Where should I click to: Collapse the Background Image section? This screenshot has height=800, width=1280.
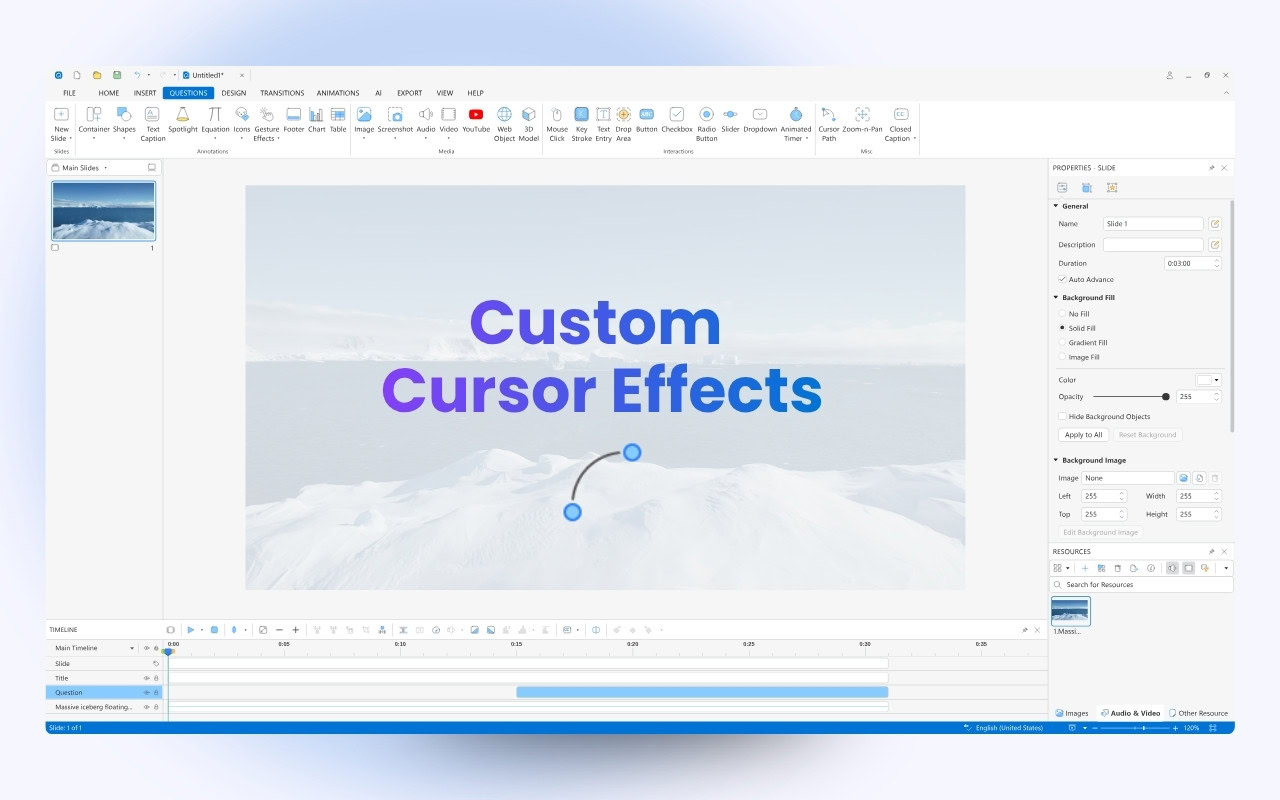tap(1055, 460)
